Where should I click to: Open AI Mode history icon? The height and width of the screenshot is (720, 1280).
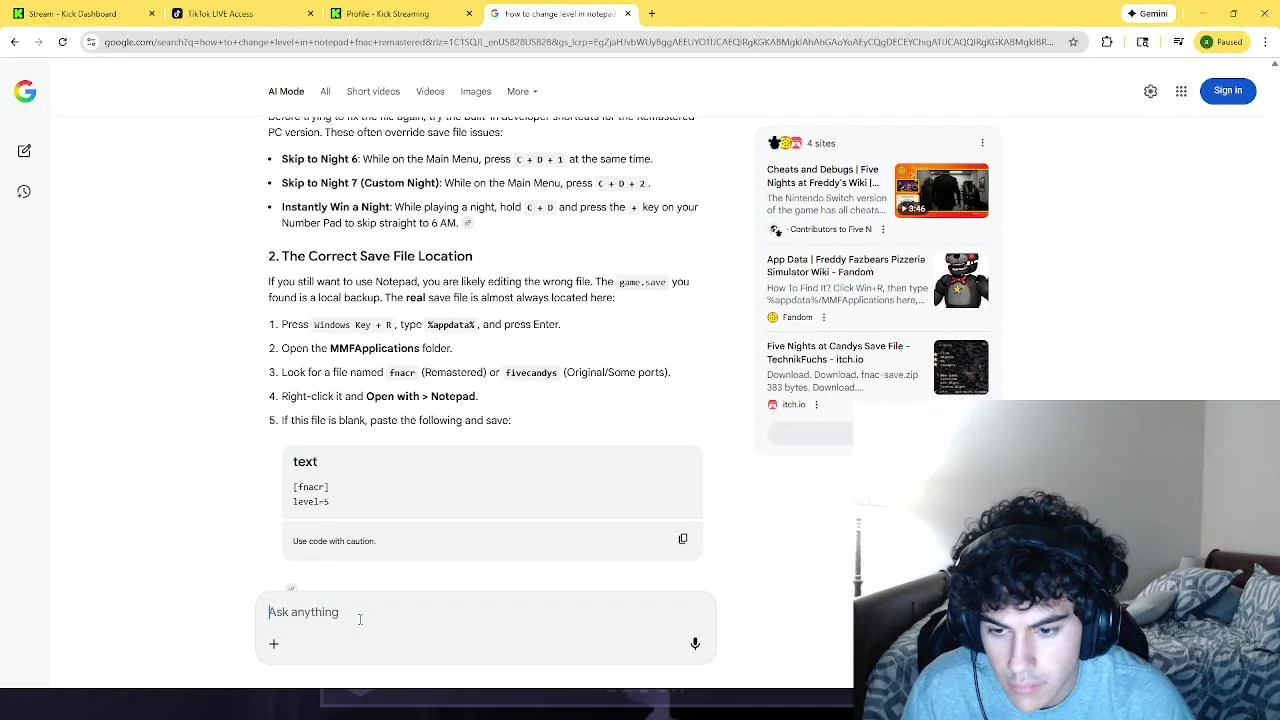(x=24, y=192)
